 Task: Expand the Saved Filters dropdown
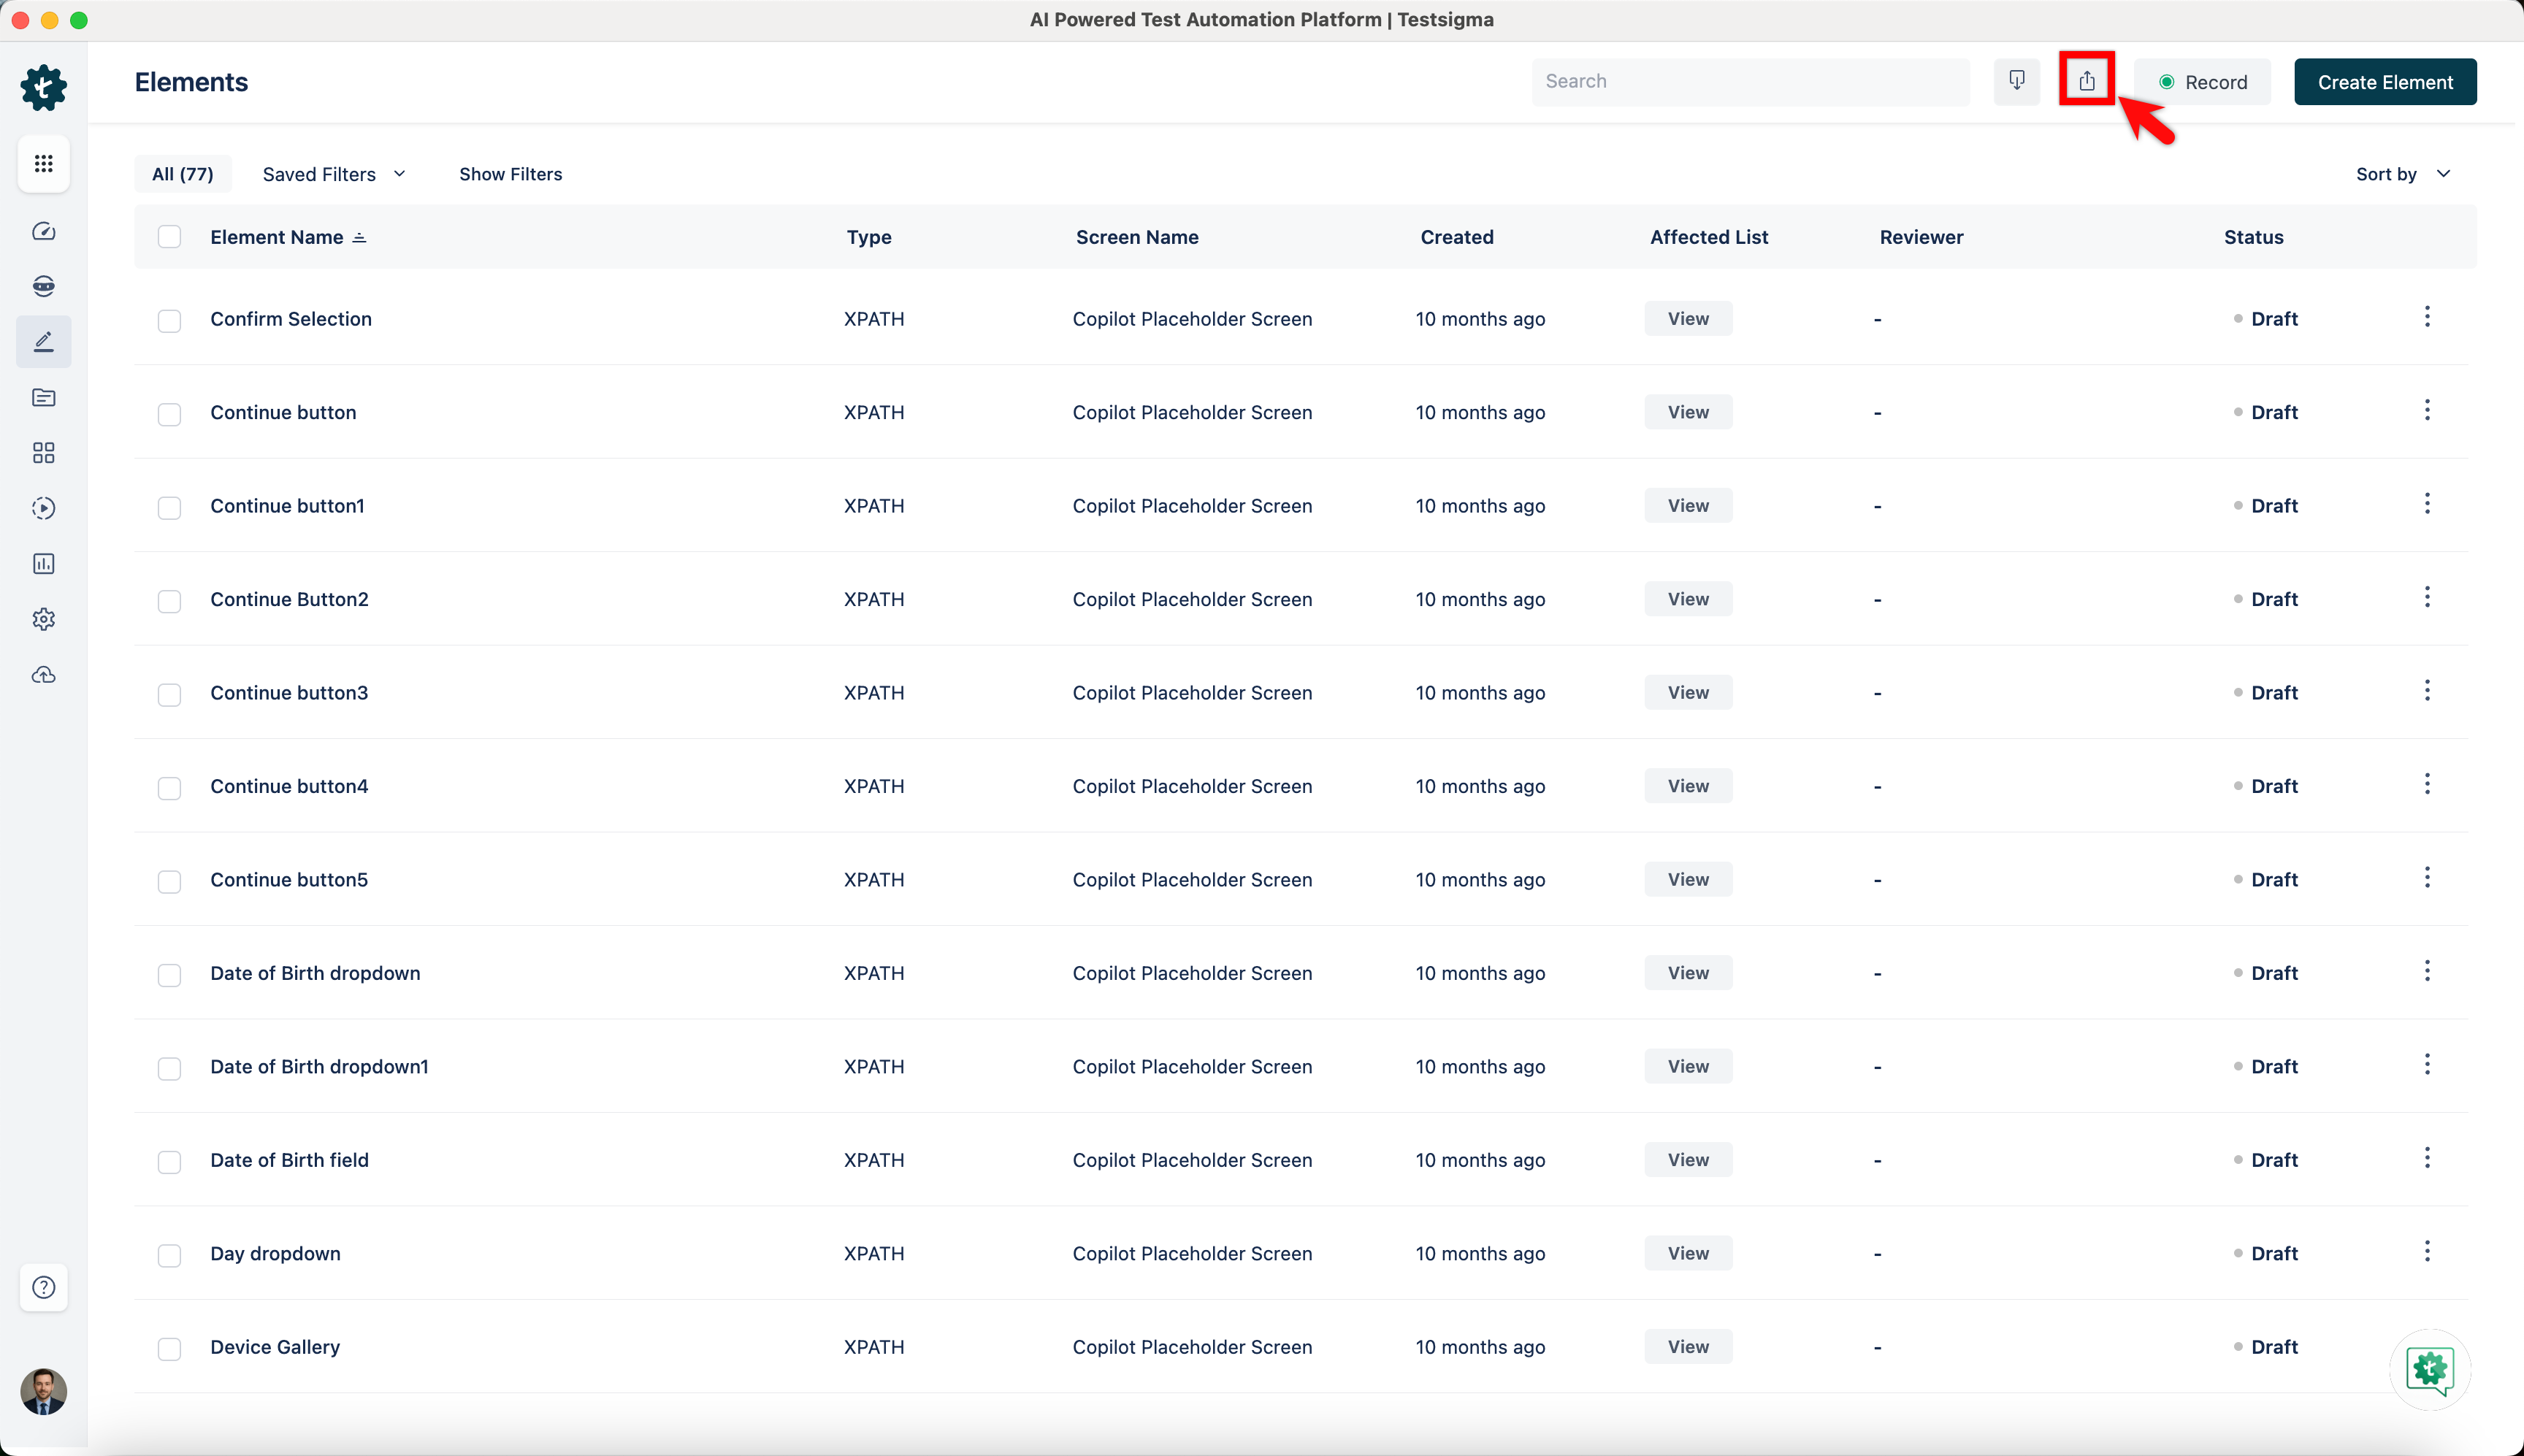(x=334, y=174)
